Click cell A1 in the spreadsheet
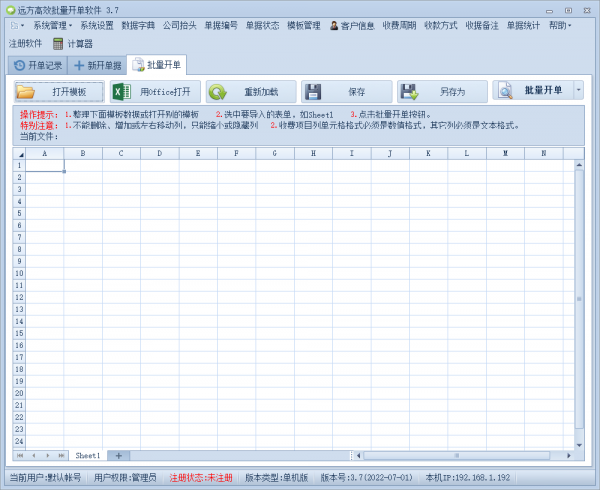 [x=45, y=165]
